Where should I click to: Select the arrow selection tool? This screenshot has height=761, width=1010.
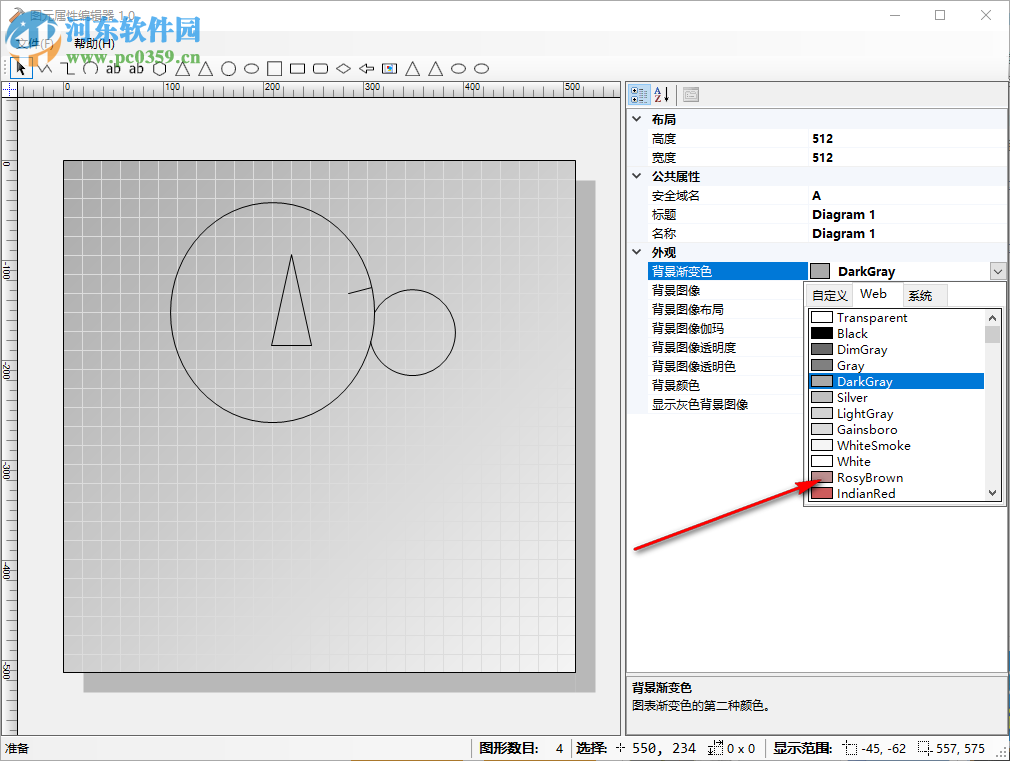tap(20, 68)
